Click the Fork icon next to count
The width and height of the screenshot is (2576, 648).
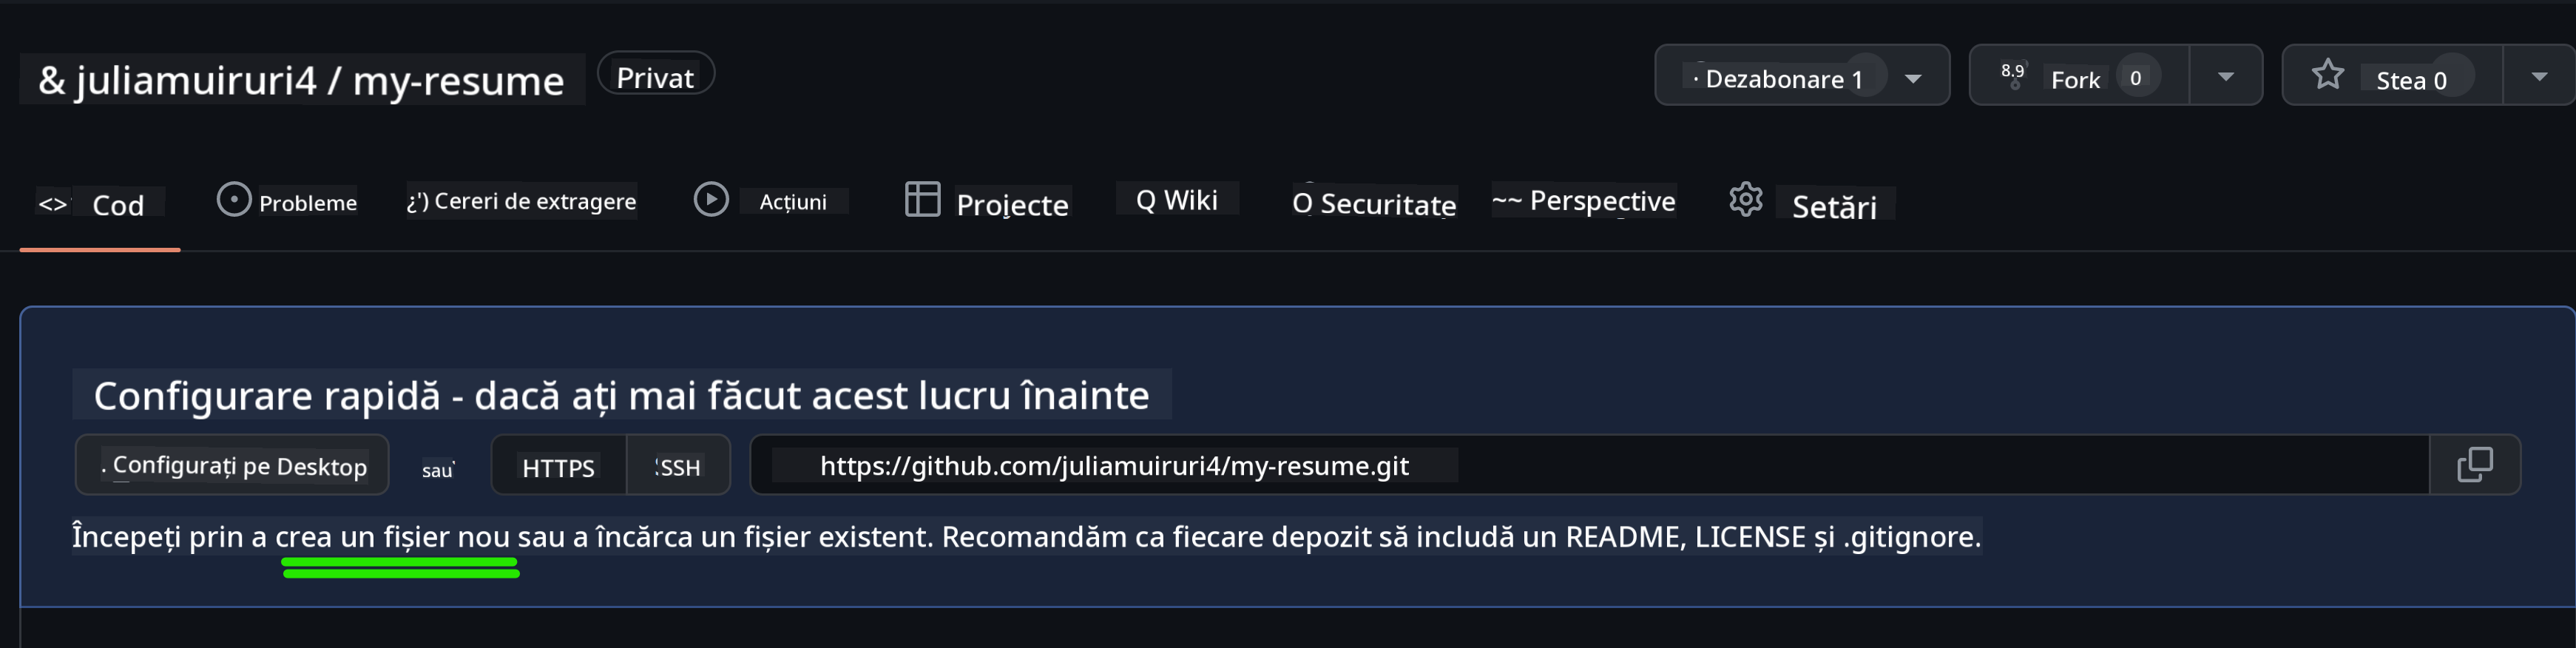(x=2012, y=74)
